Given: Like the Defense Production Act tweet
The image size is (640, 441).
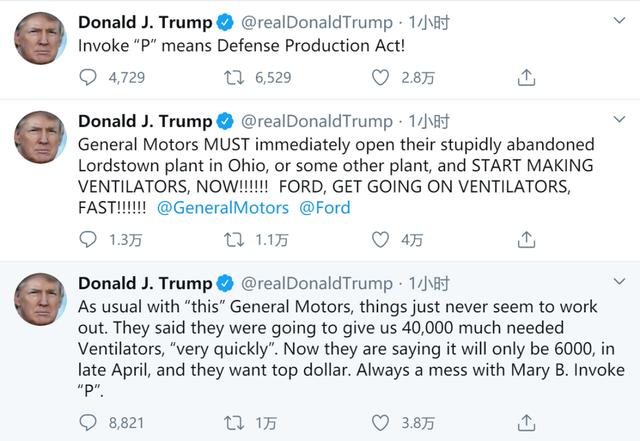Looking at the screenshot, I should [x=379, y=77].
